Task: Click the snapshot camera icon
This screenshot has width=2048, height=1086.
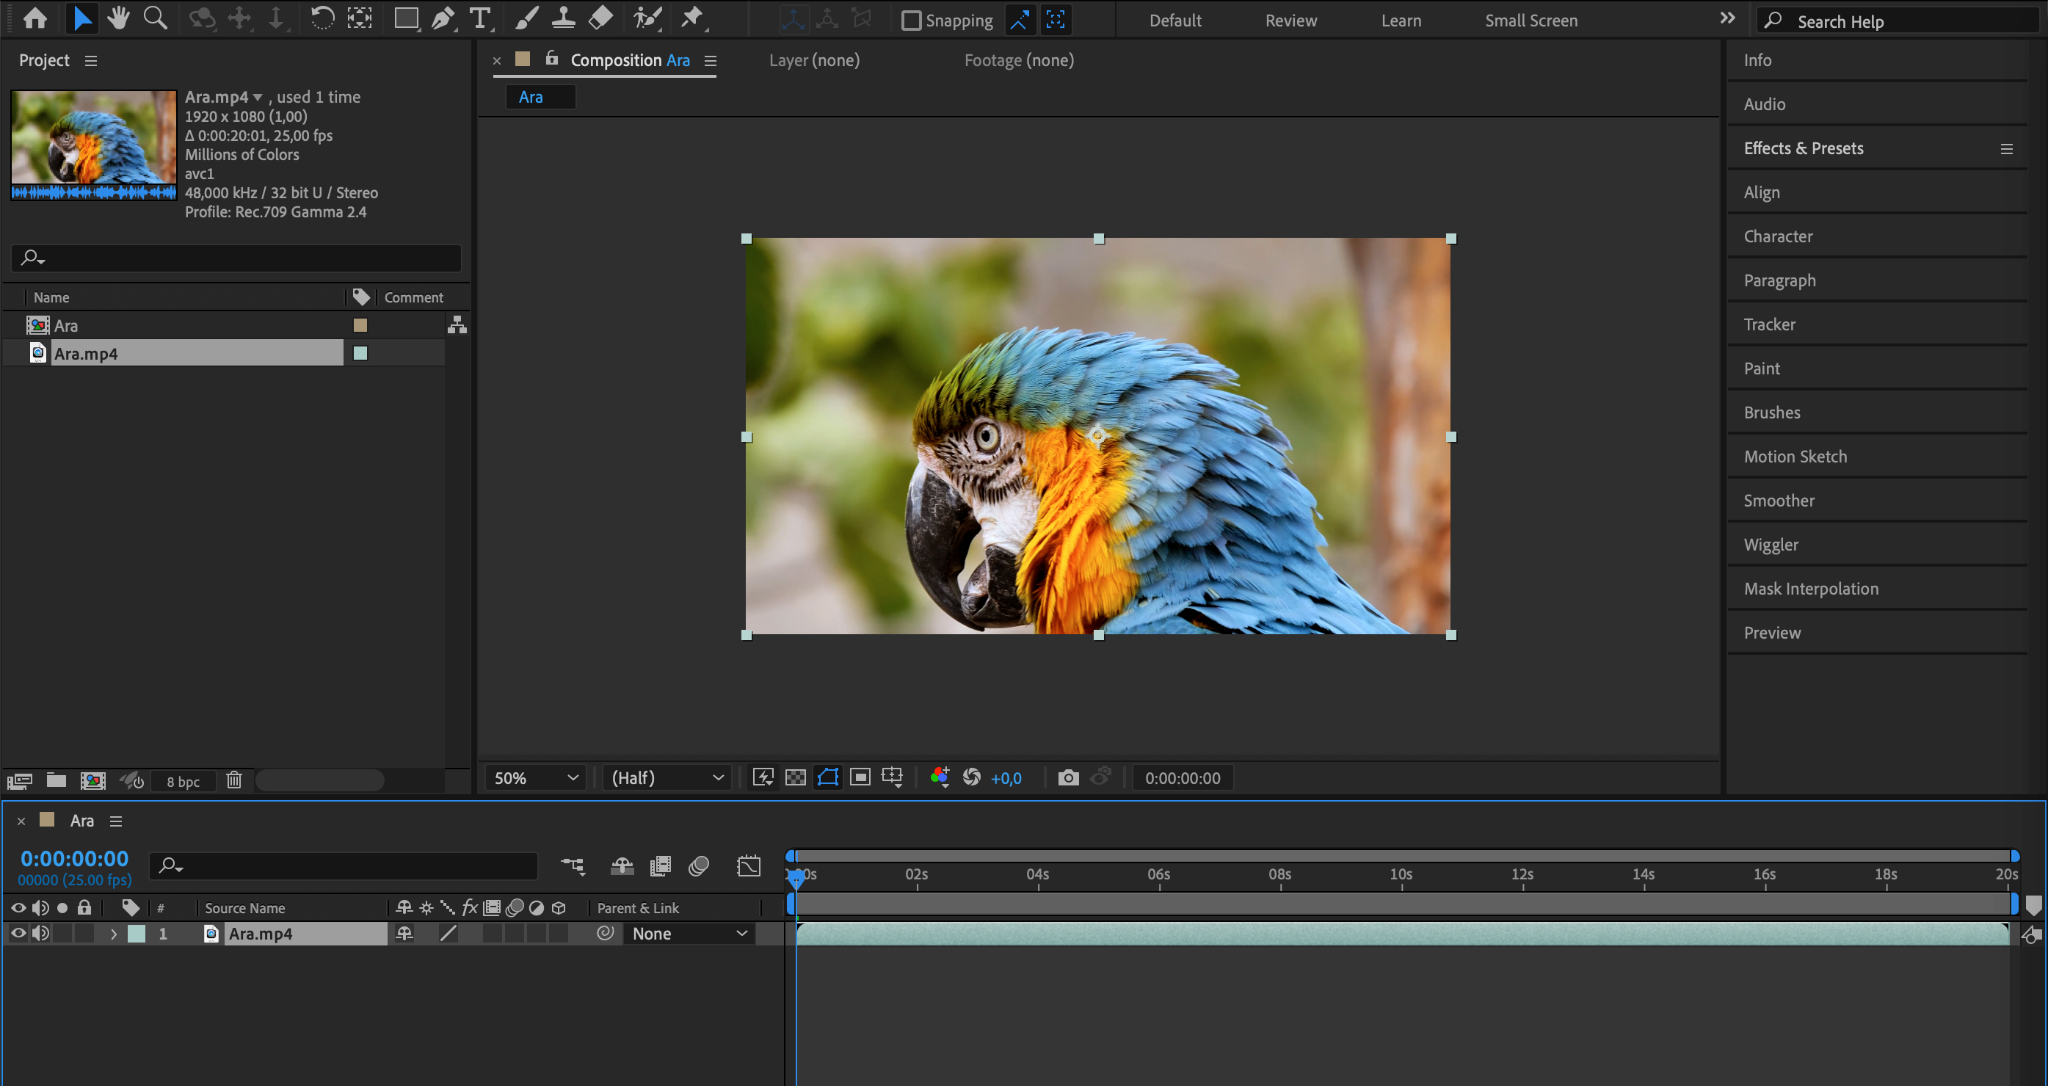Action: [1068, 778]
